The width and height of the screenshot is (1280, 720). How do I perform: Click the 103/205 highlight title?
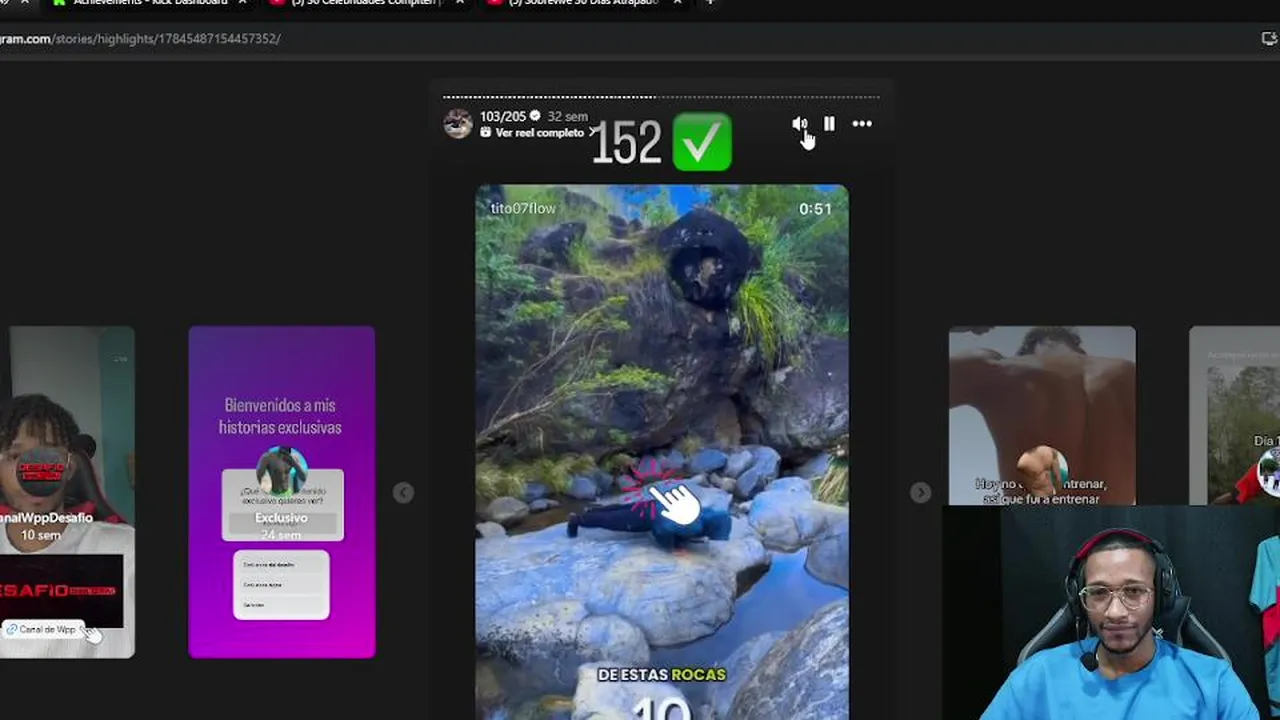502,116
